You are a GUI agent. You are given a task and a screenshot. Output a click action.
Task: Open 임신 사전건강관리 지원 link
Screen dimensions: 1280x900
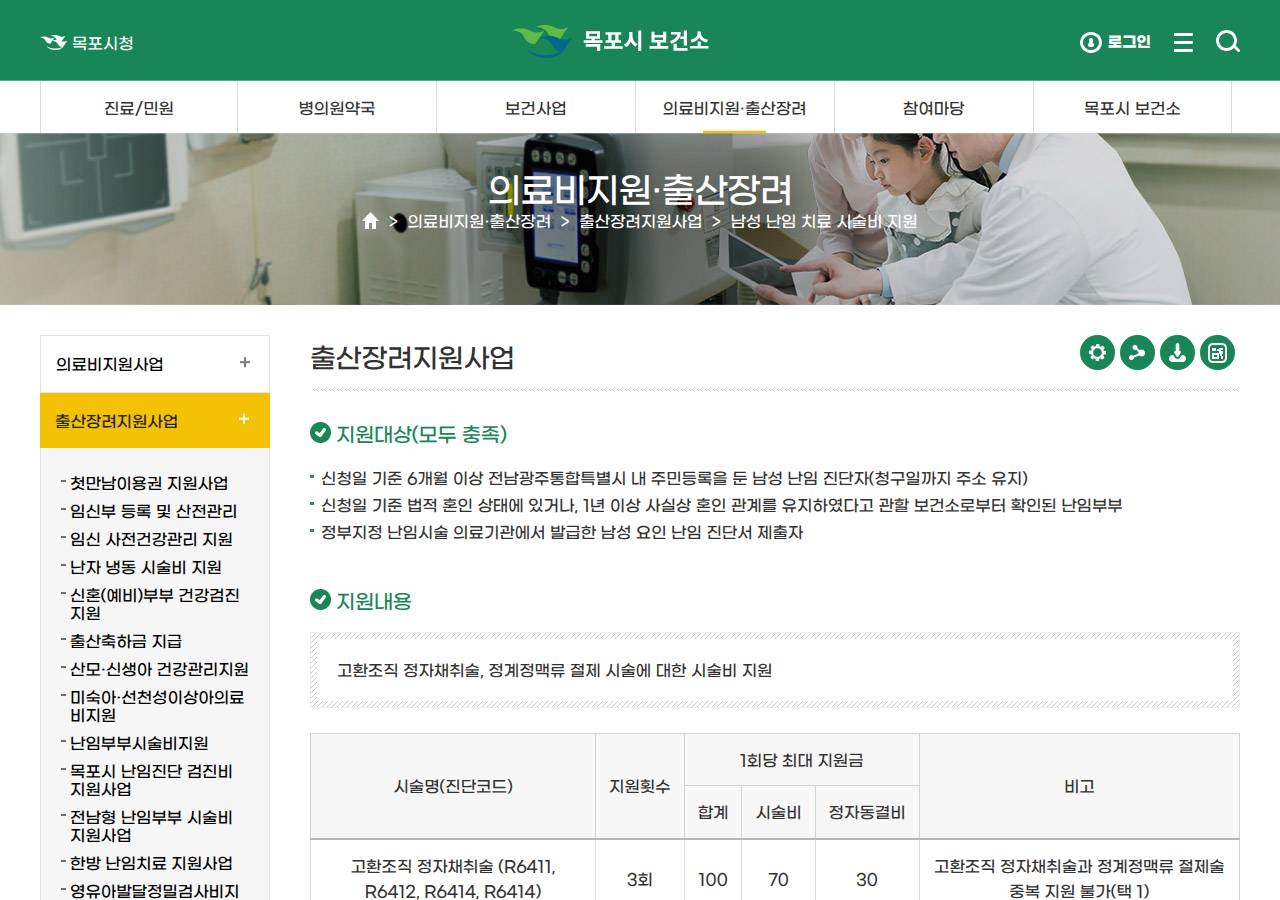coord(151,539)
